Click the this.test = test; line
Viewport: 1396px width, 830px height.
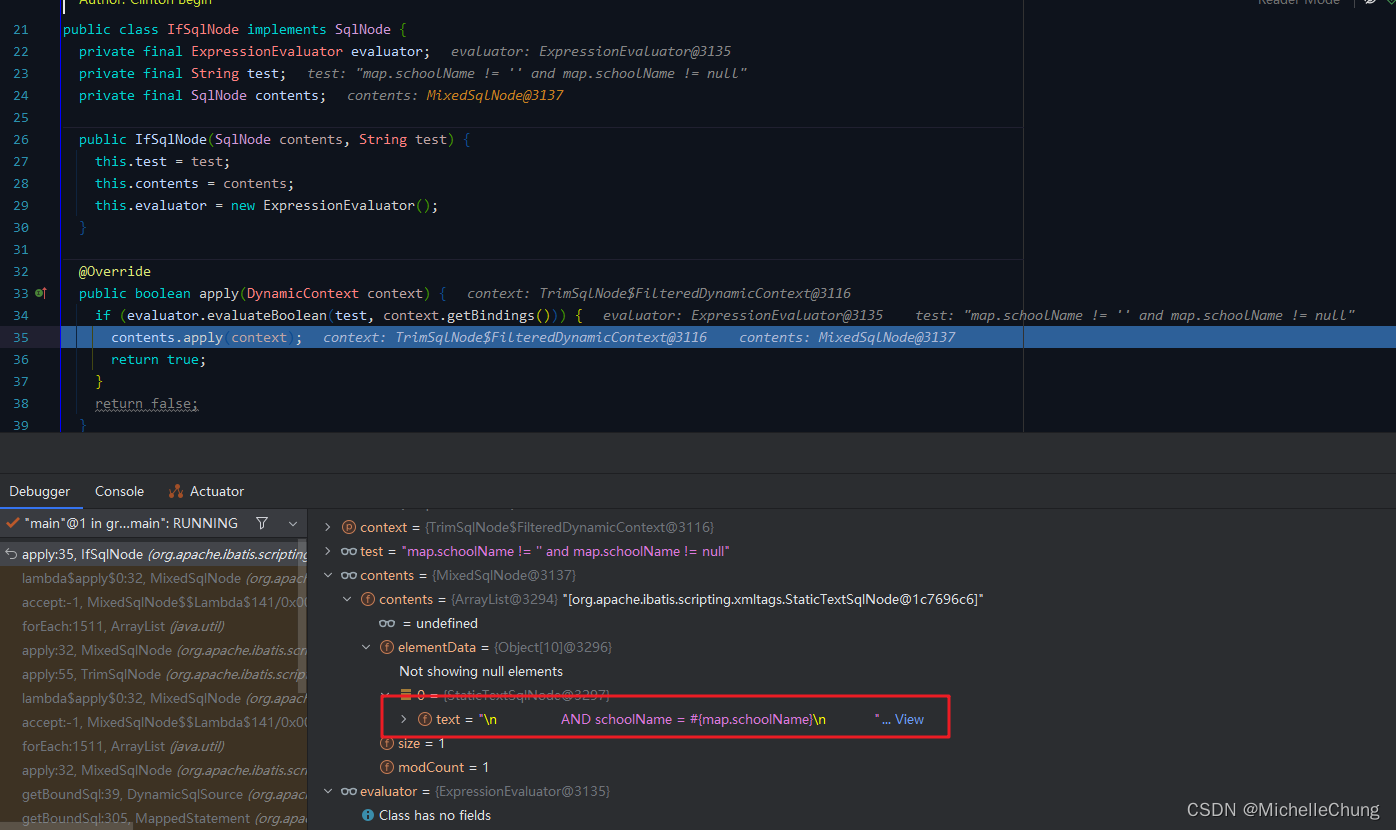(163, 161)
